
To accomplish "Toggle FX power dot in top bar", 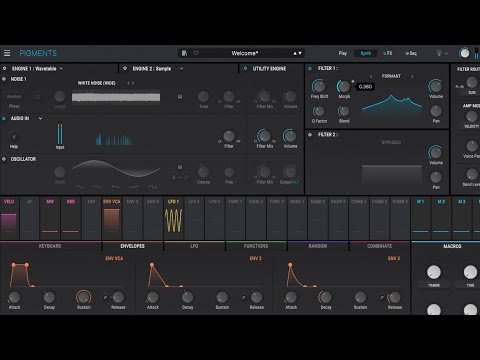I will [x=384, y=53].
